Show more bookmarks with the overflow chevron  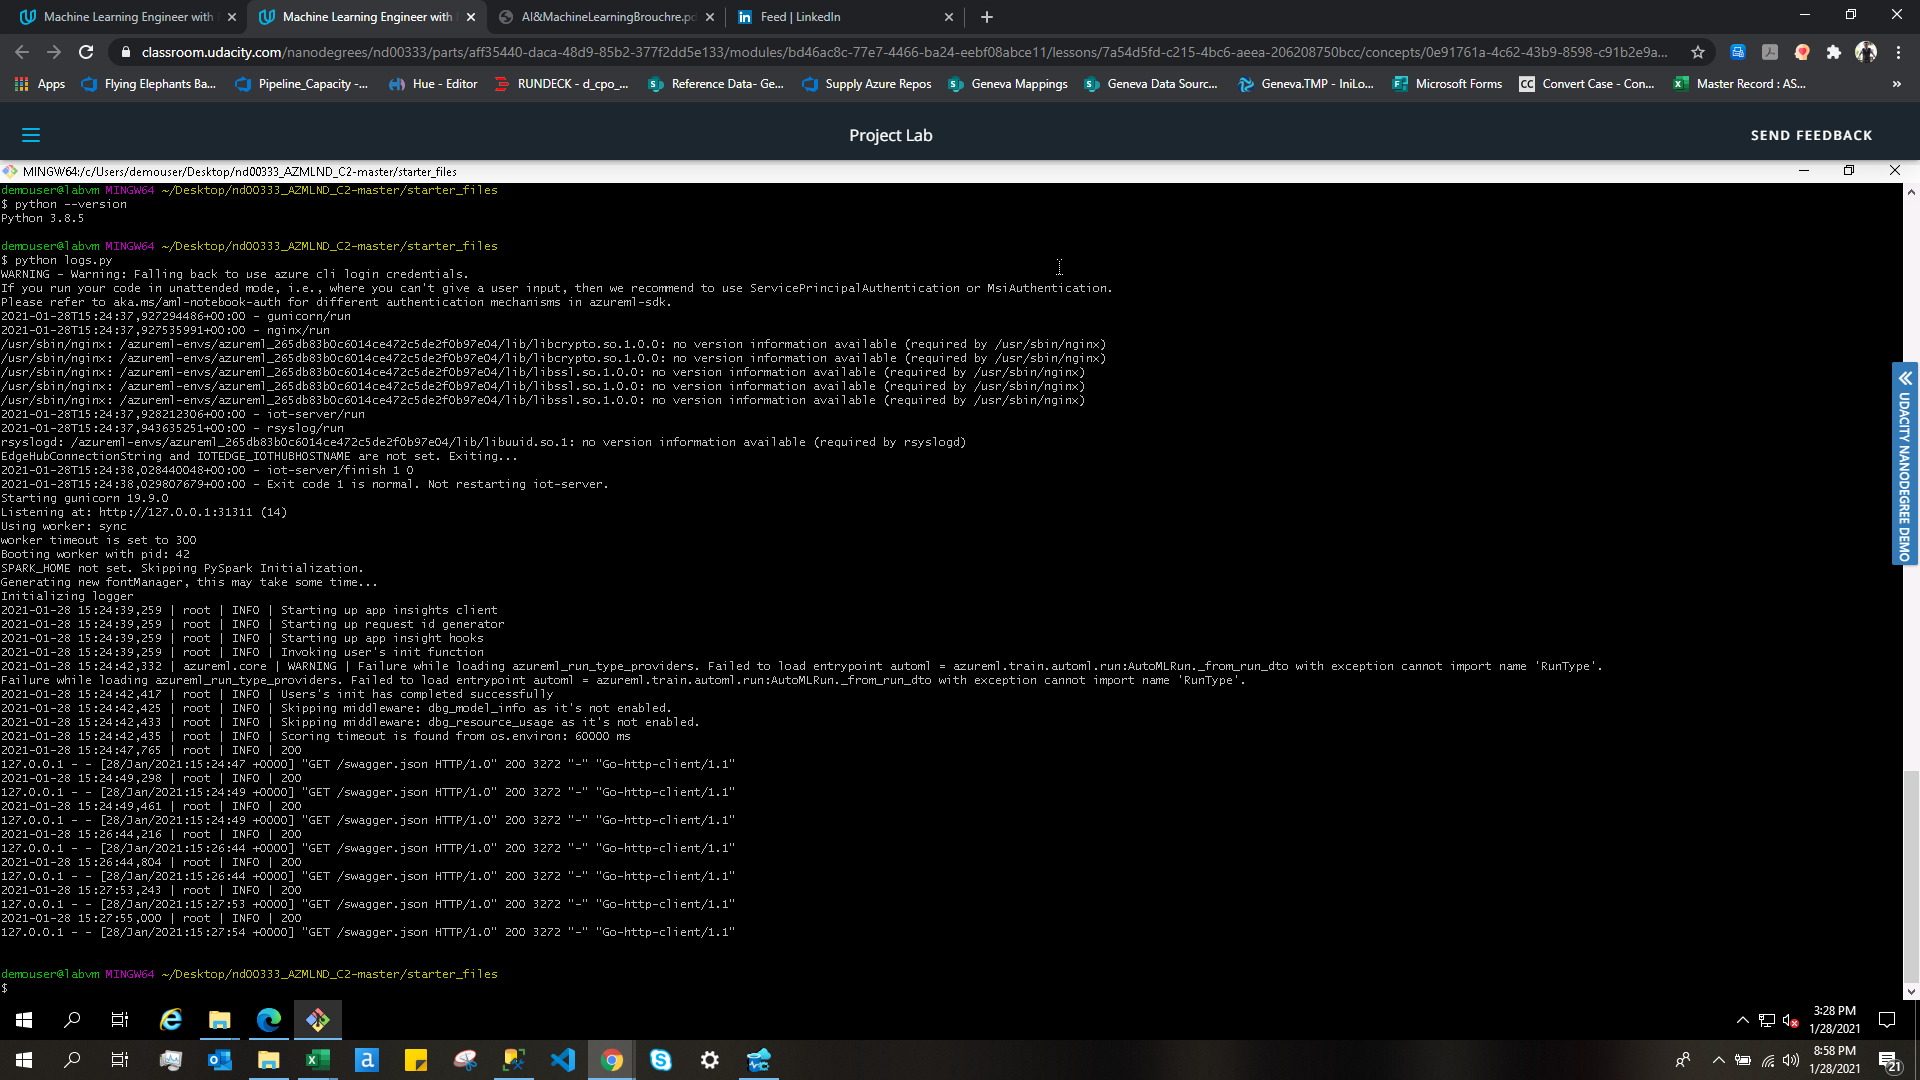1897,84
